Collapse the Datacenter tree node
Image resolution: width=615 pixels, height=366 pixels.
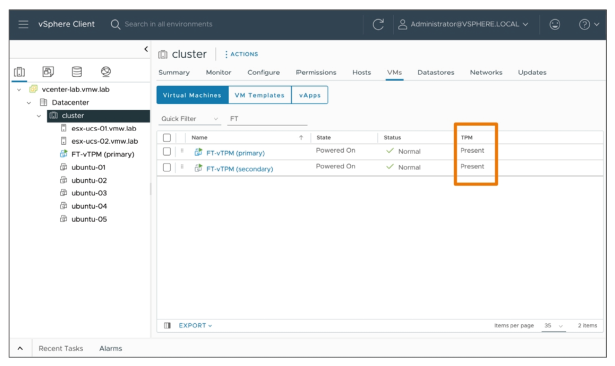click(x=29, y=103)
